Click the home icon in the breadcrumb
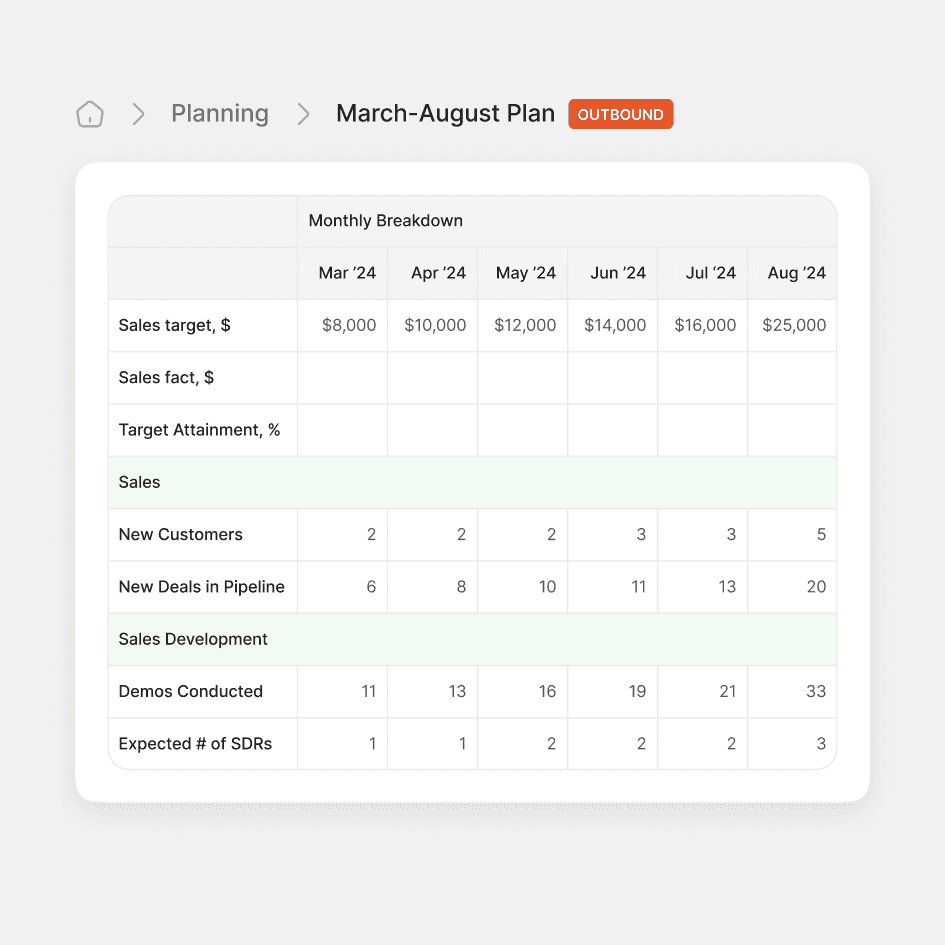The height and width of the screenshot is (945, 945). pos(89,114)
